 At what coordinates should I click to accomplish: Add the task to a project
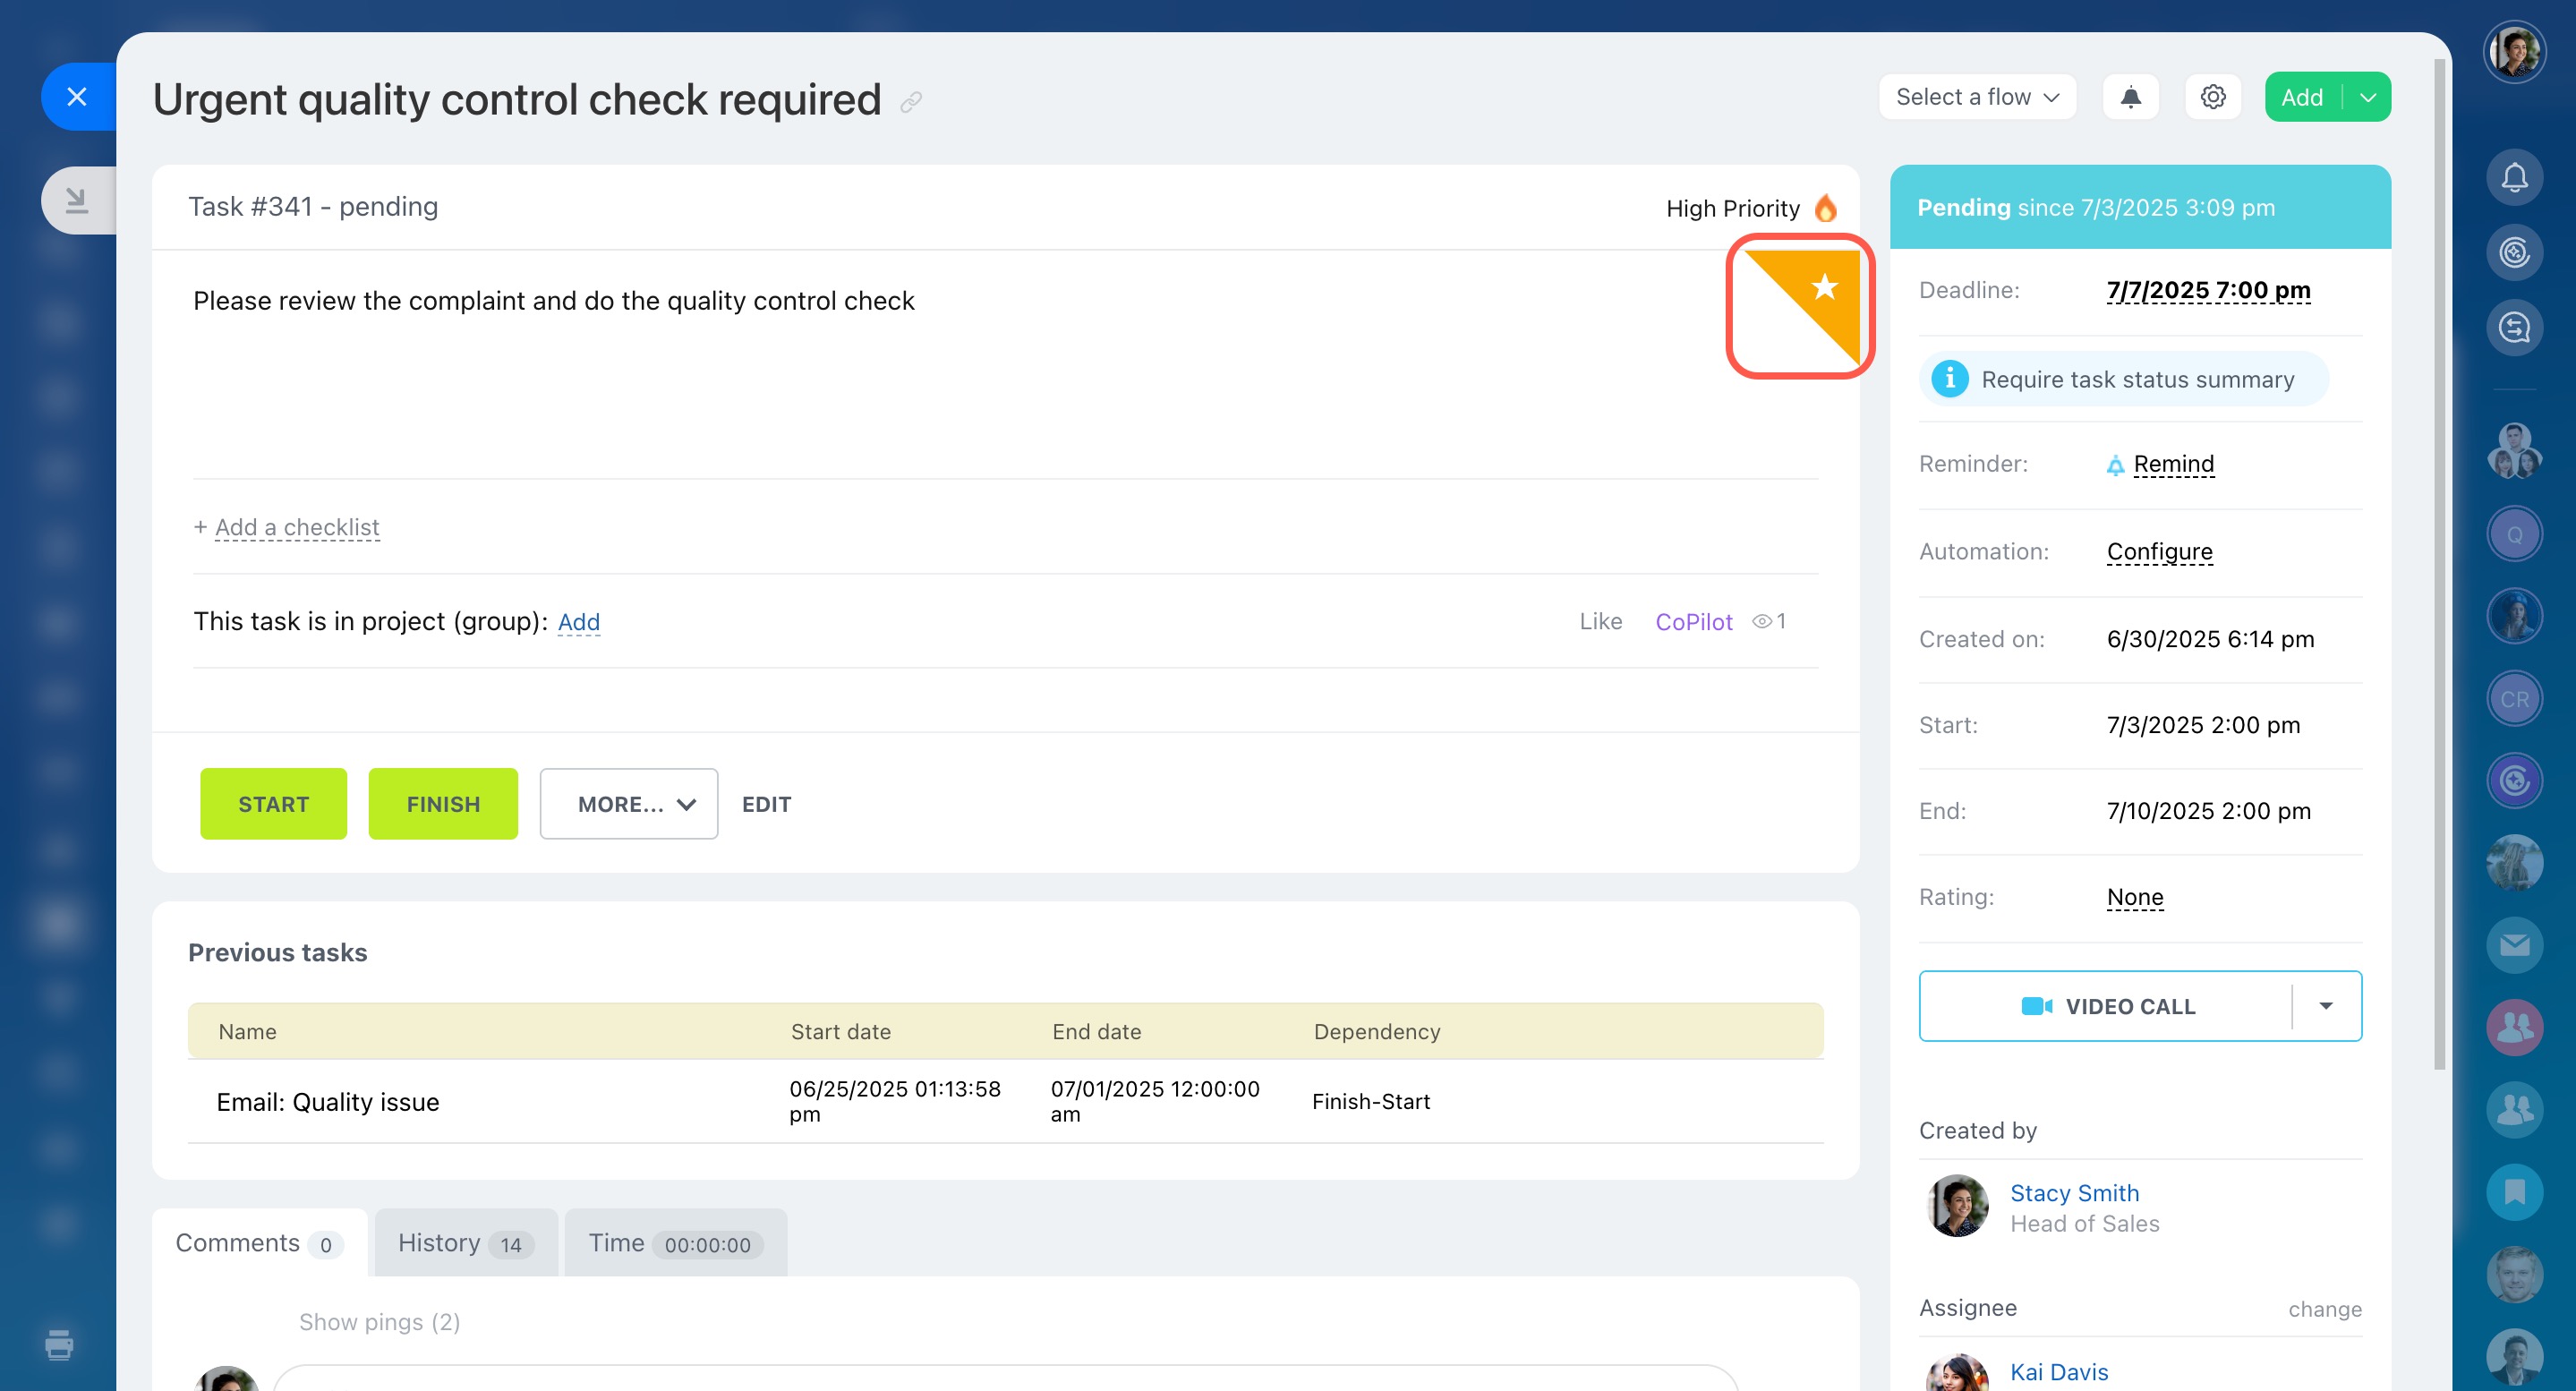[578, 622]
